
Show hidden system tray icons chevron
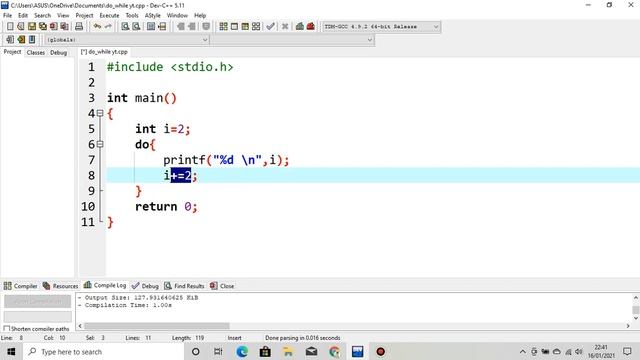pyautogui.click(x=522, y=352)
